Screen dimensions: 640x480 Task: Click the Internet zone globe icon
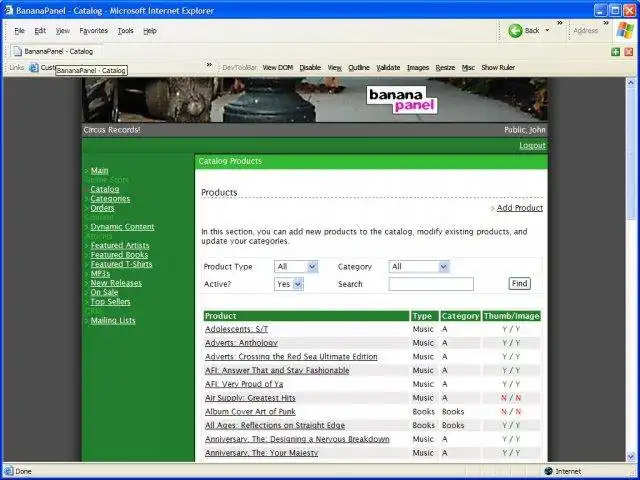pyautogui.click(x=549, y=471)
